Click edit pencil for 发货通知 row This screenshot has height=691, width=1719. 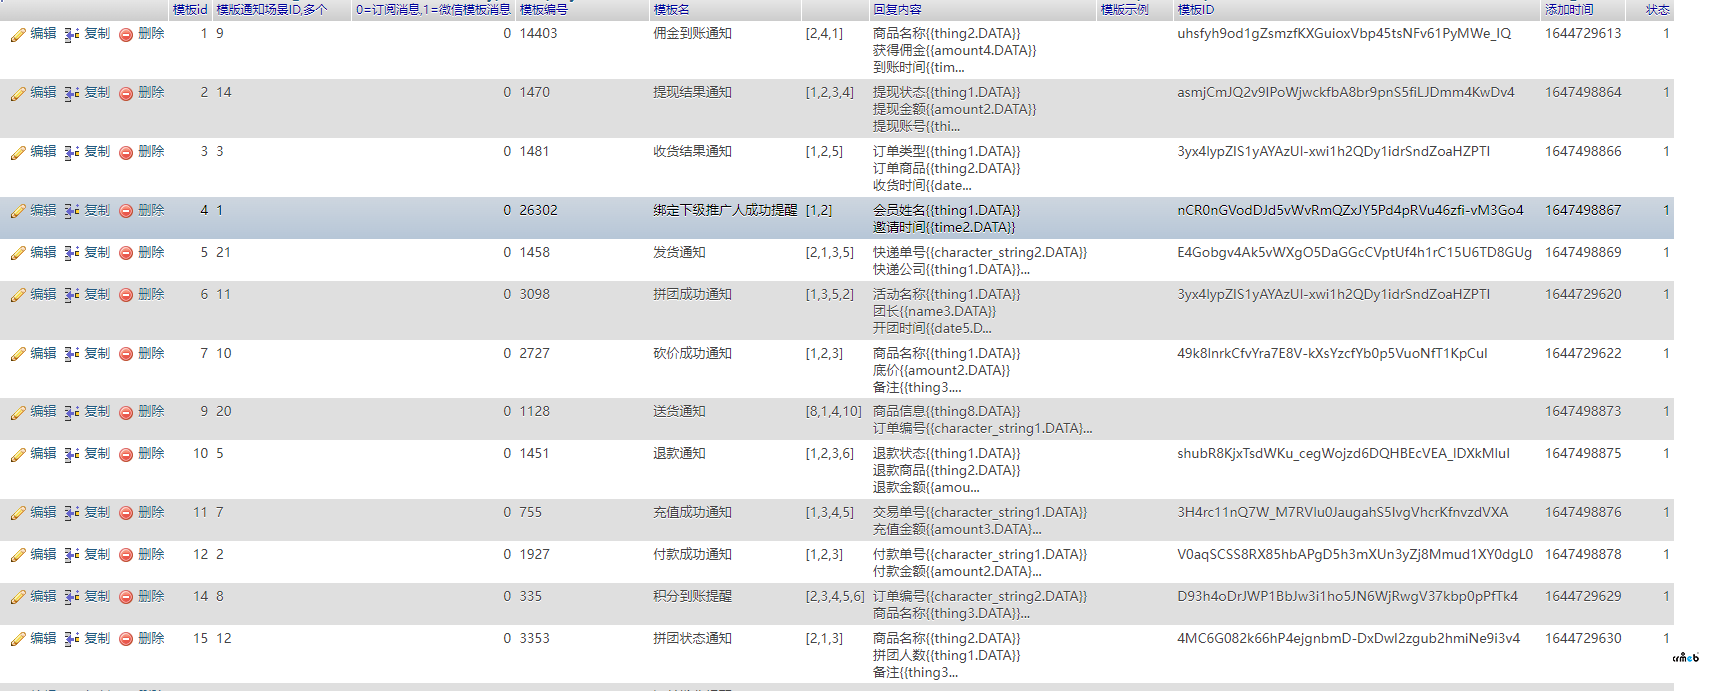click(18, 254)
